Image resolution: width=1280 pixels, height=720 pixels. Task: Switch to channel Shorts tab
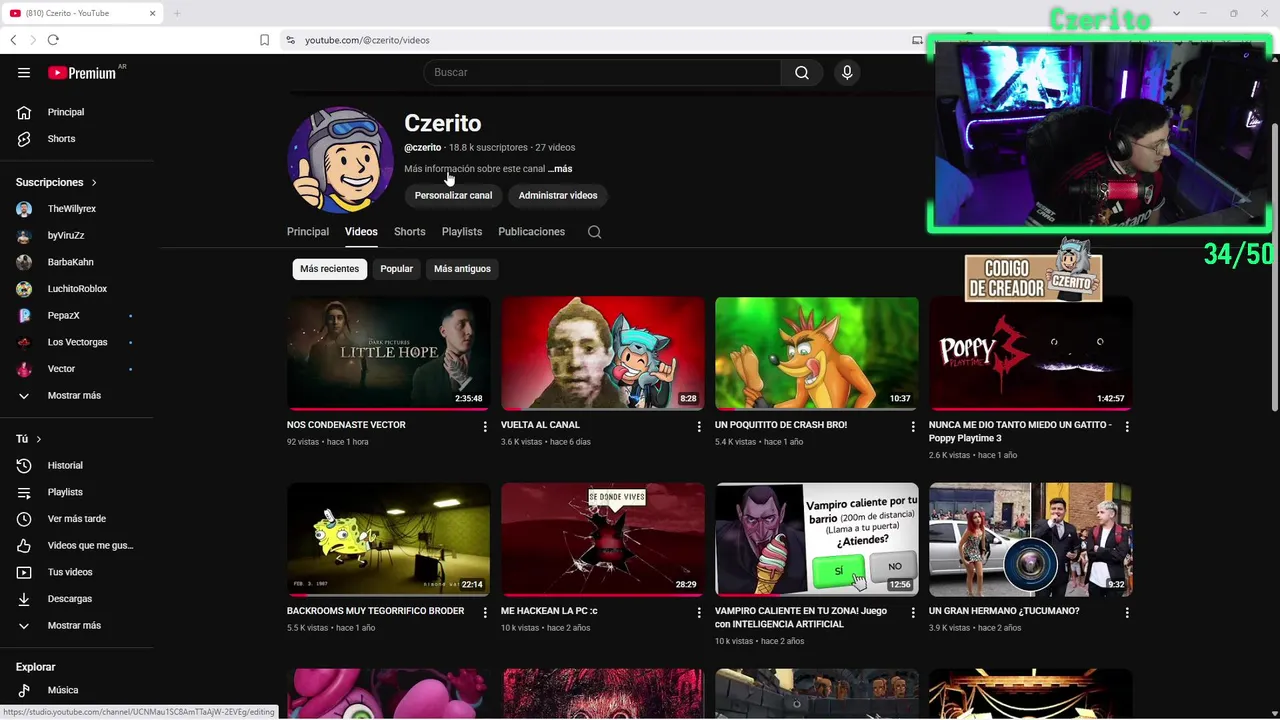[x=410, y=232]
